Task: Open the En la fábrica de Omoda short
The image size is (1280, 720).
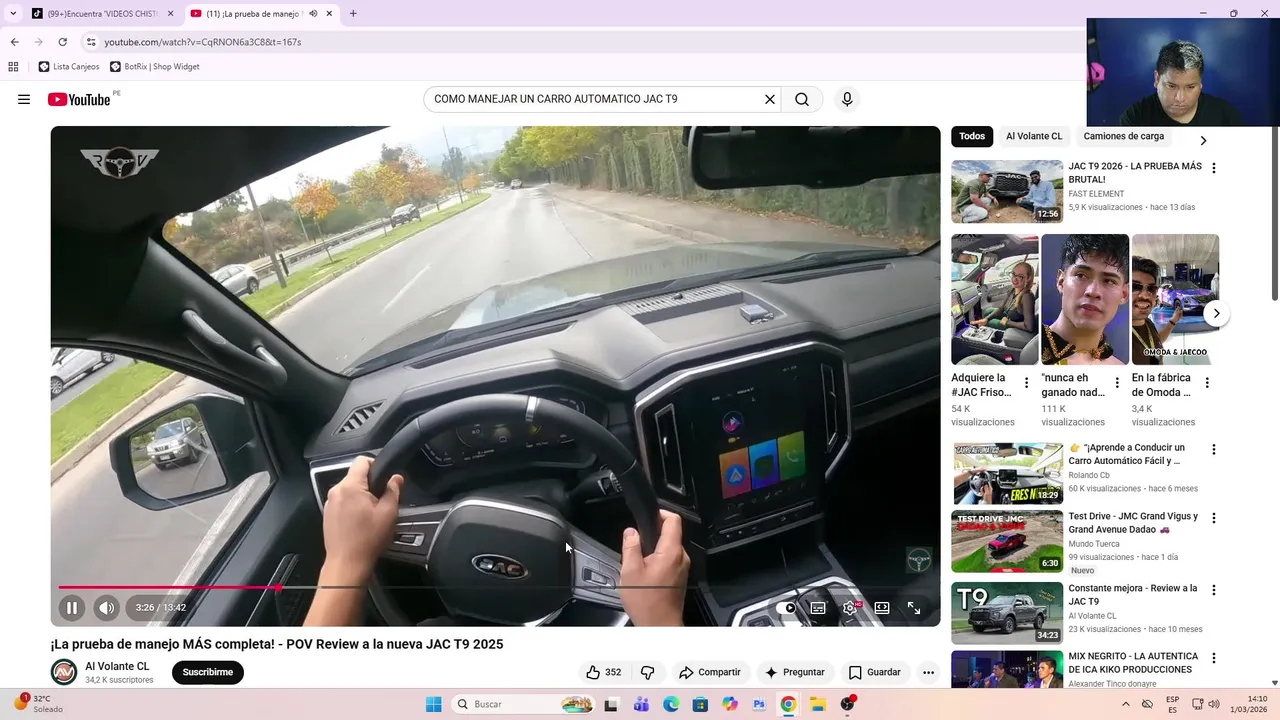Action: pos(1175,299)
